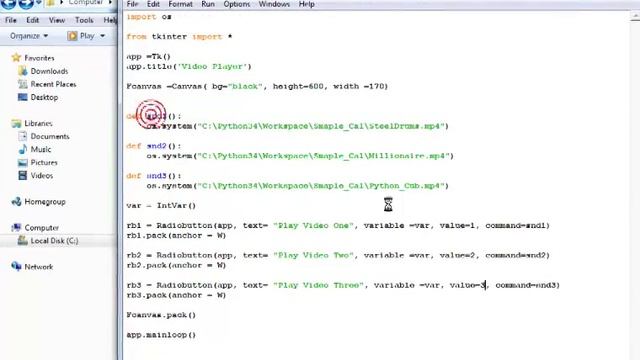Click the Computer icon in sidebar
640x360 pixels.
point(16,227)
